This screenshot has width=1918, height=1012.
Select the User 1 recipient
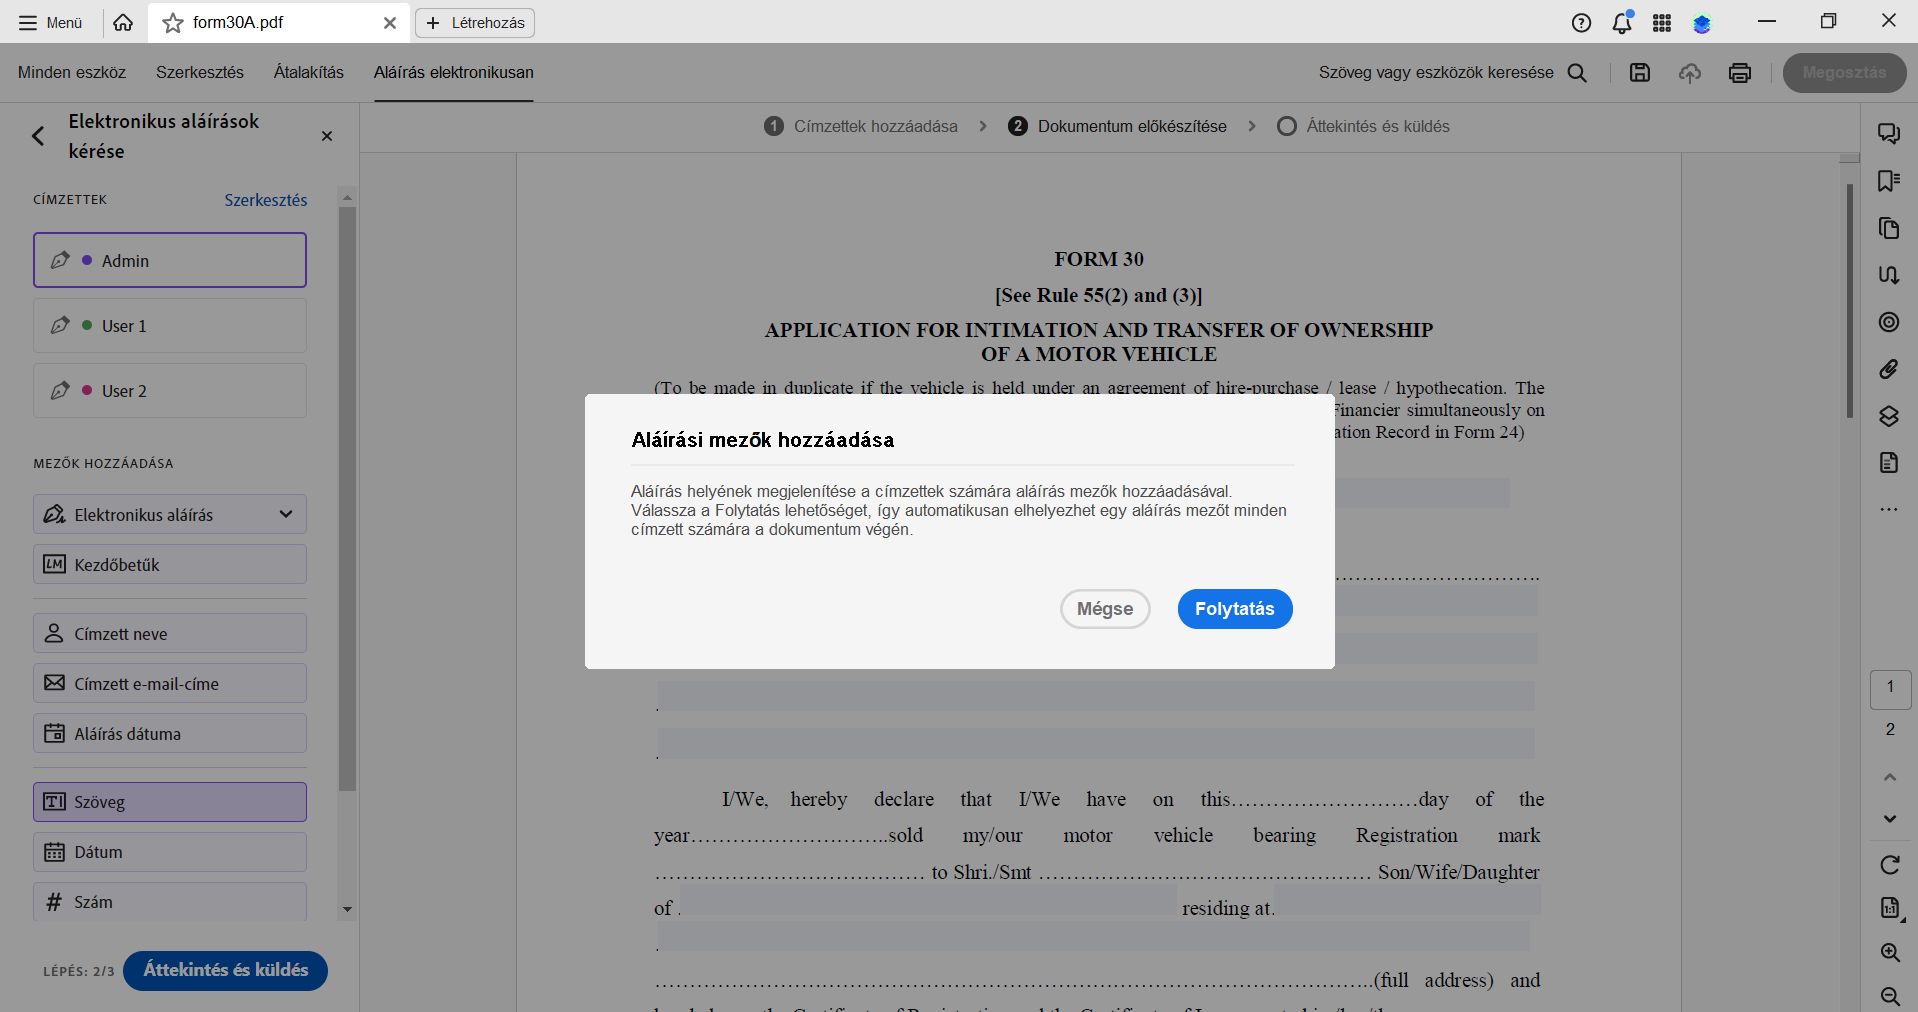coord(170,325)
